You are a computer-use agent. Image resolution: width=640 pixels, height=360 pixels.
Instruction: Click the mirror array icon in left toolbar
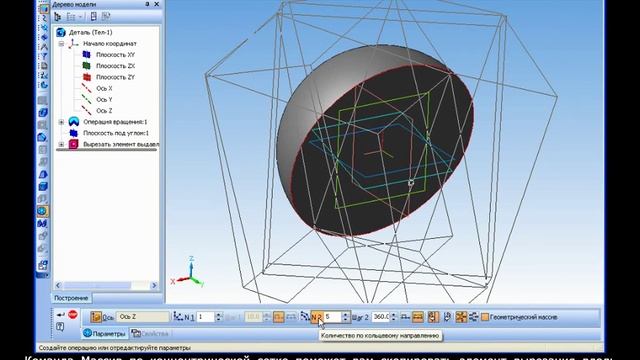pos(42,224)
